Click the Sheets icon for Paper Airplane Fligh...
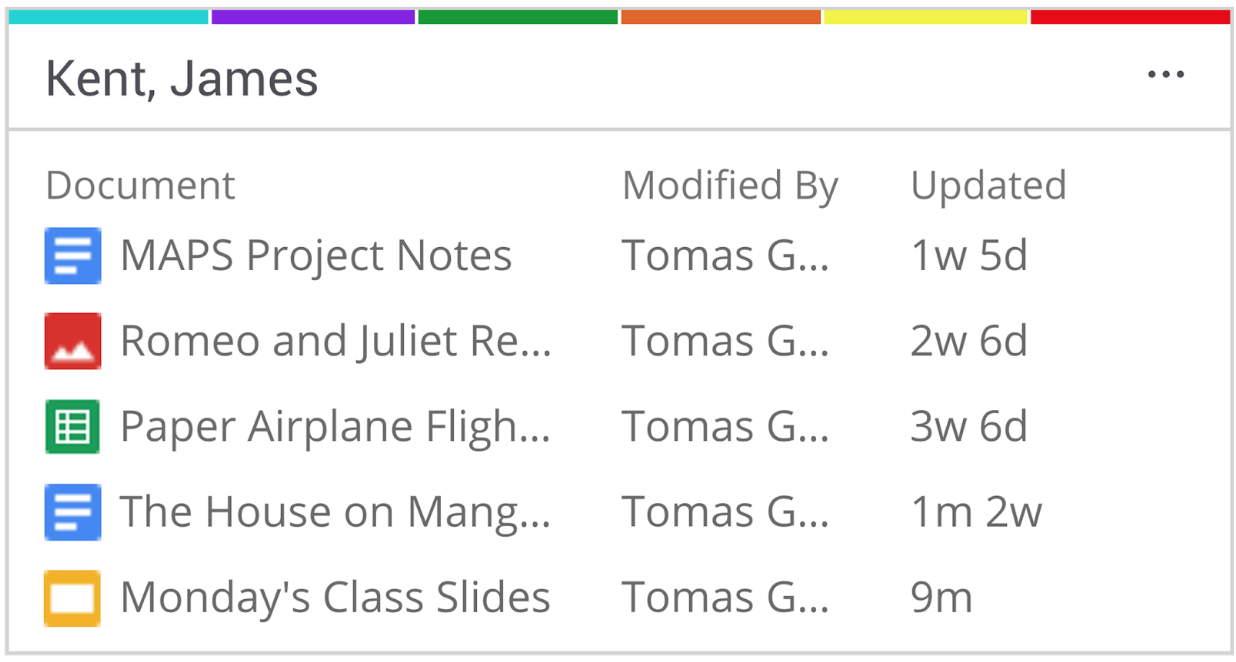 72,426
